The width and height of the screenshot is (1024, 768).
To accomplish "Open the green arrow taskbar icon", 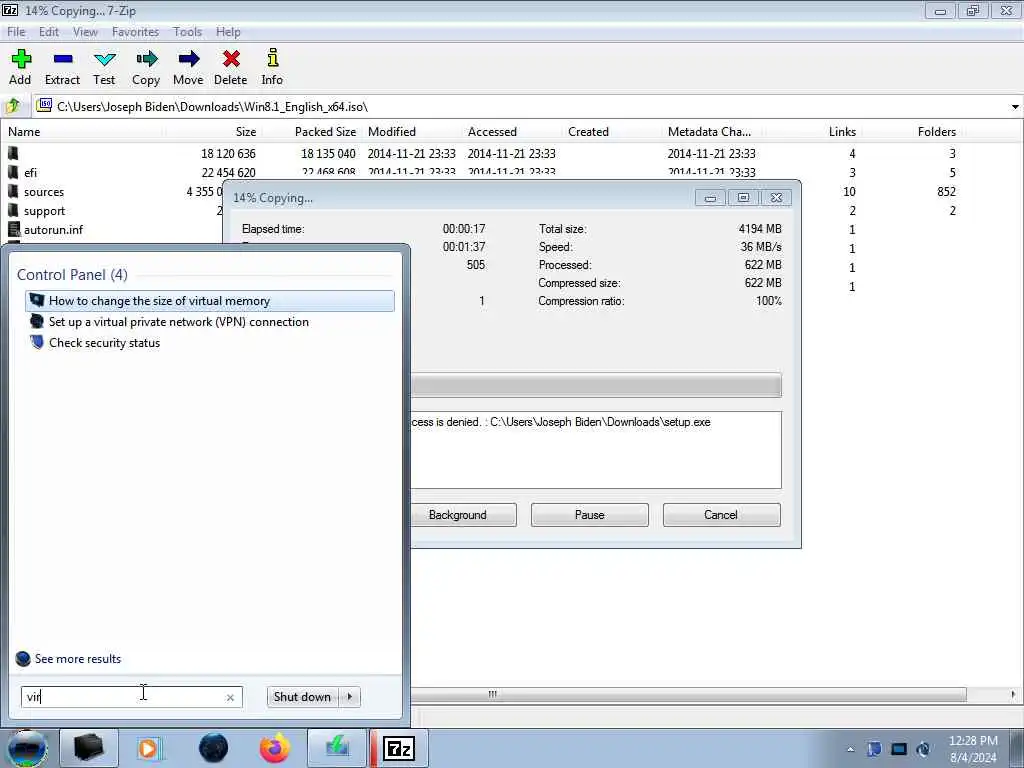I will 337,748.
